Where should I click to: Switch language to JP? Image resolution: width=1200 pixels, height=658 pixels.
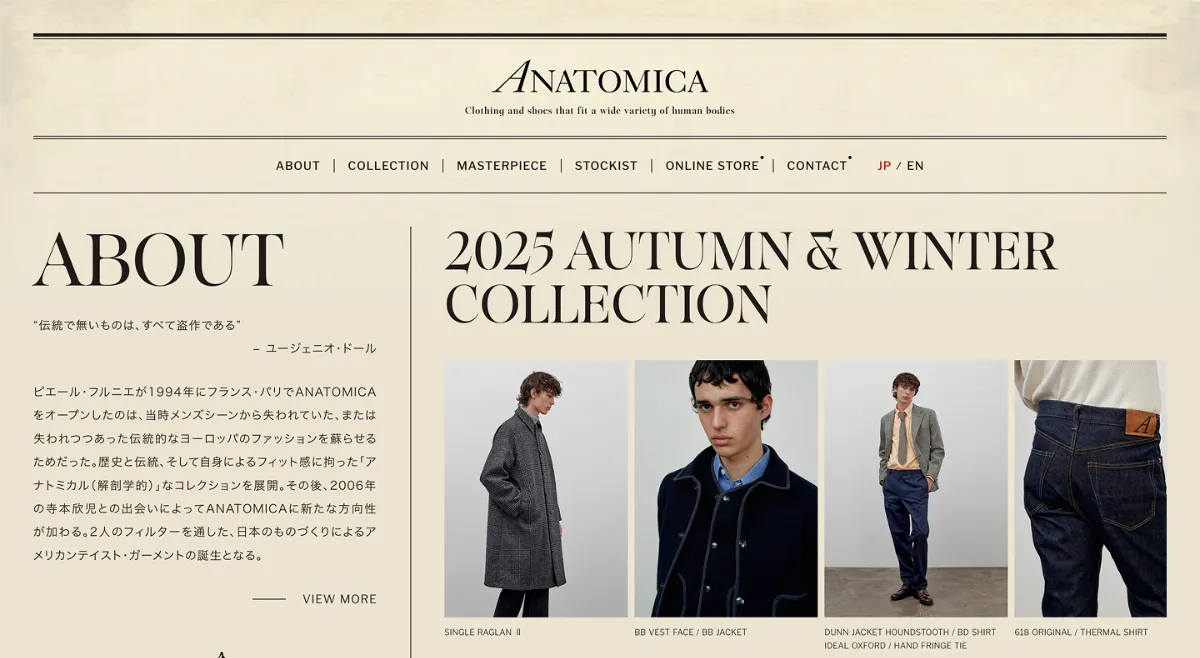884,166
